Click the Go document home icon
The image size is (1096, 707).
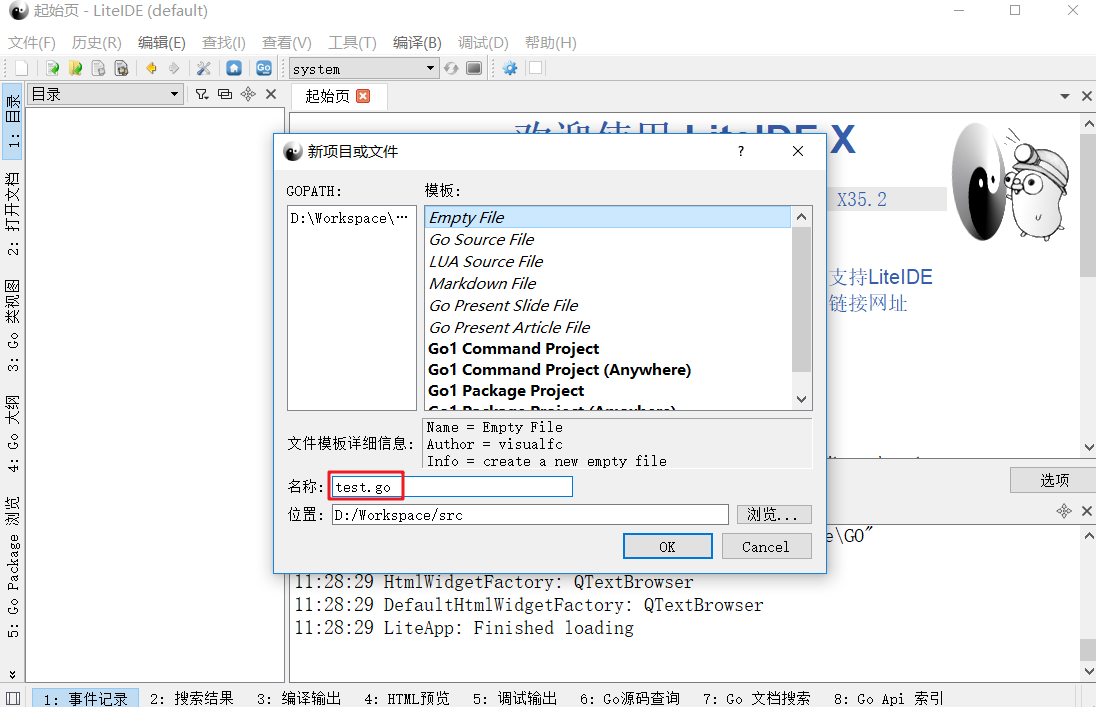pyautogui.click(x=264, y=68)
